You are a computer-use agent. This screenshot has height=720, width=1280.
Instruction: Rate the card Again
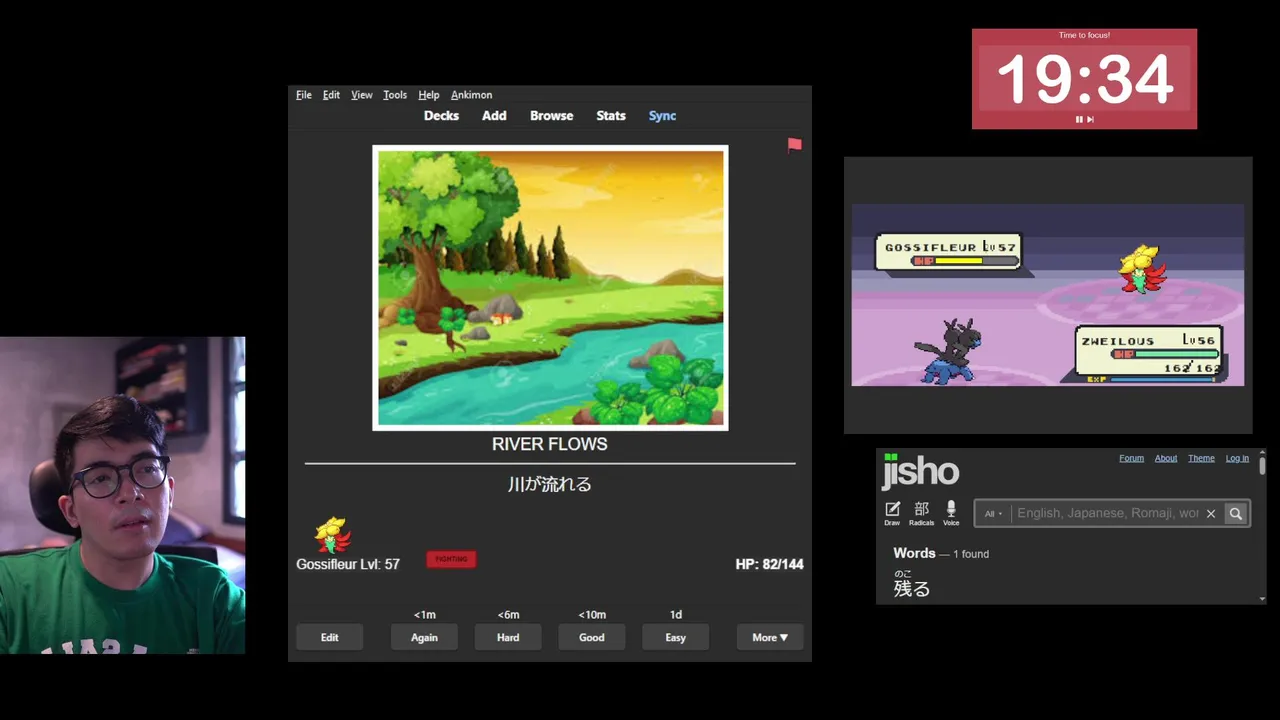[x=424, y=637]
